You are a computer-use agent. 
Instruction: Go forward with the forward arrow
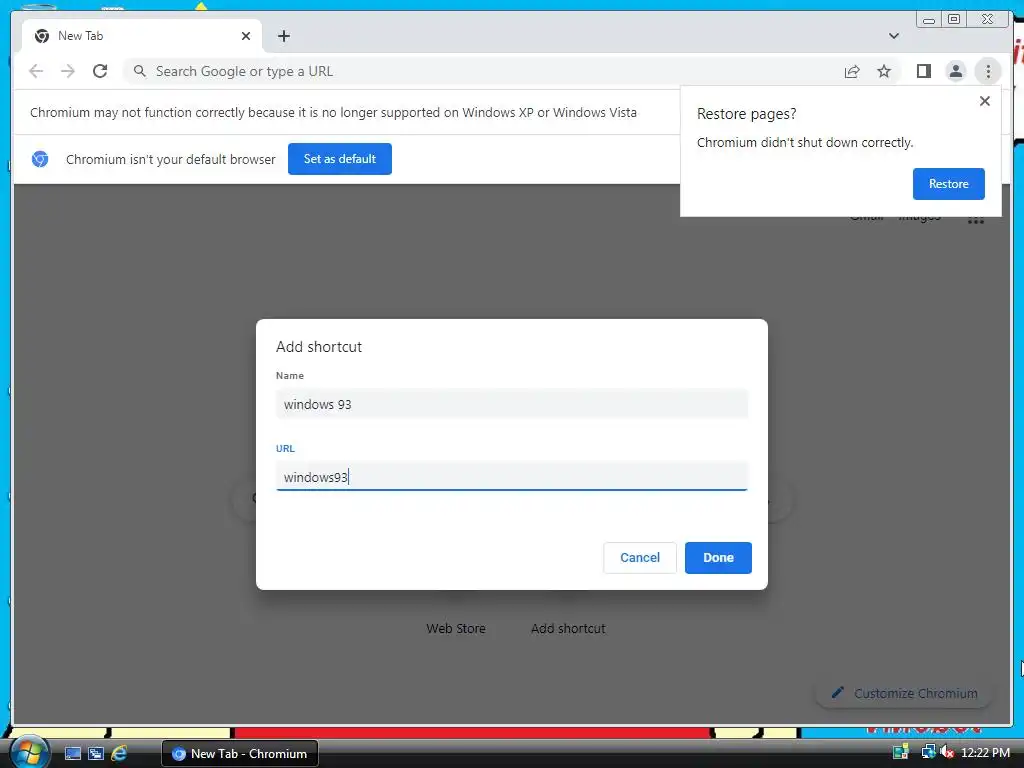click(x=68, y=71)
